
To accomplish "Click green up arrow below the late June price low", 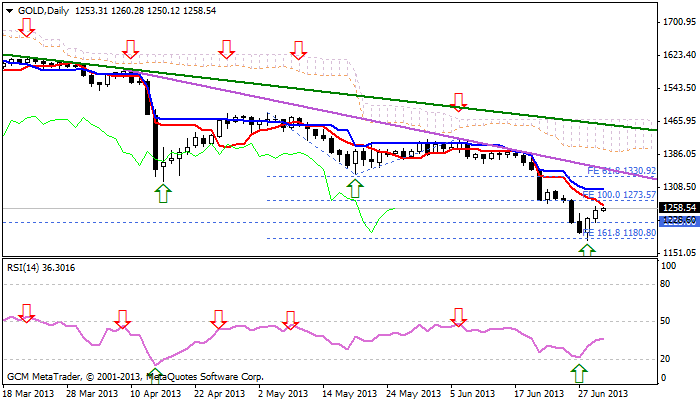I will [587, 247].
